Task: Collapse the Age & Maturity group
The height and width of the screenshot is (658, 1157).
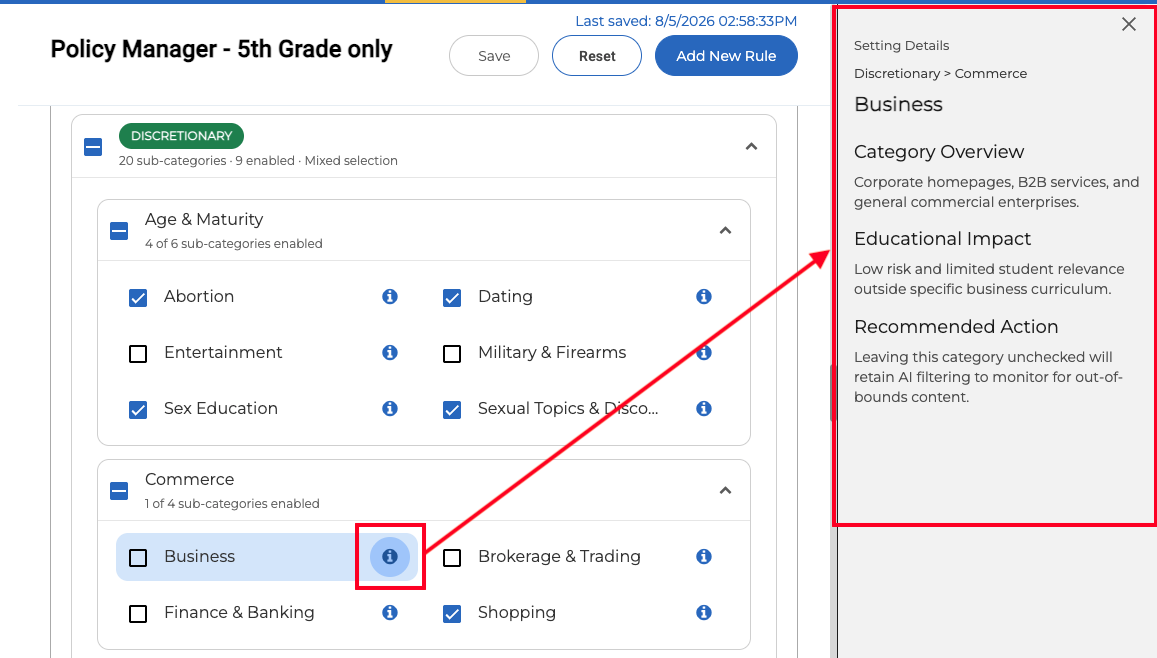Action: pos(725,230)
